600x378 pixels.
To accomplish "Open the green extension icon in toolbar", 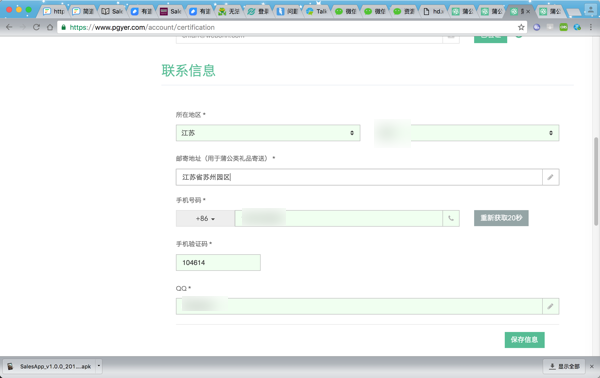I will point(563,27).
